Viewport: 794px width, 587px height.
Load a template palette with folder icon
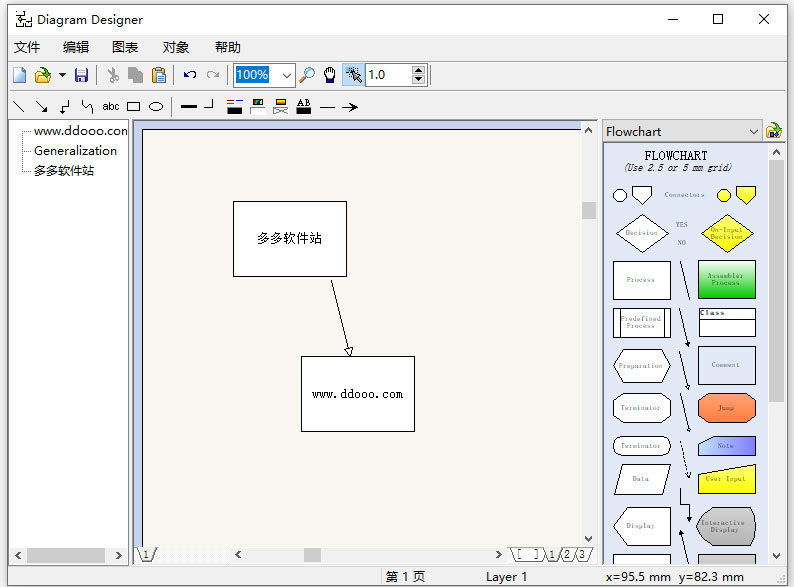click(x=774, y=131)
